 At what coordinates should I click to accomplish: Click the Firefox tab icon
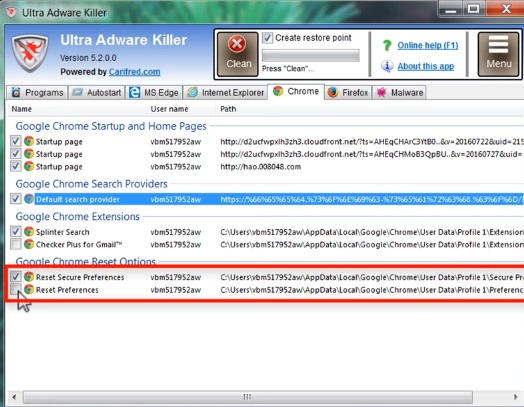coord(333,92)
